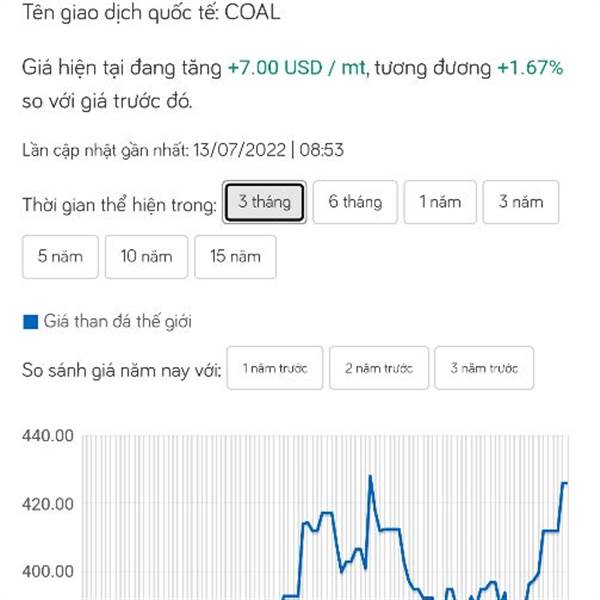Click the last update timestamp 13/07/2022
600x600 pixels.
[x=240, y=150]
